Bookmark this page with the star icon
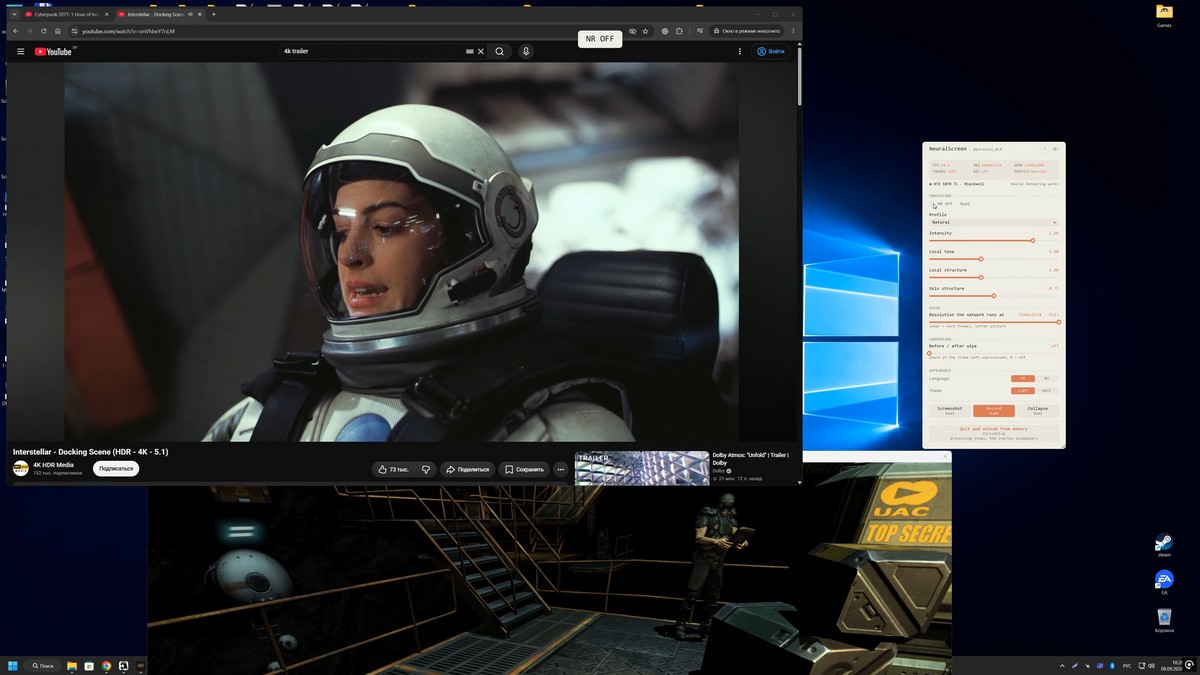The image size is (1200, 675). click(x=645, y=31)
